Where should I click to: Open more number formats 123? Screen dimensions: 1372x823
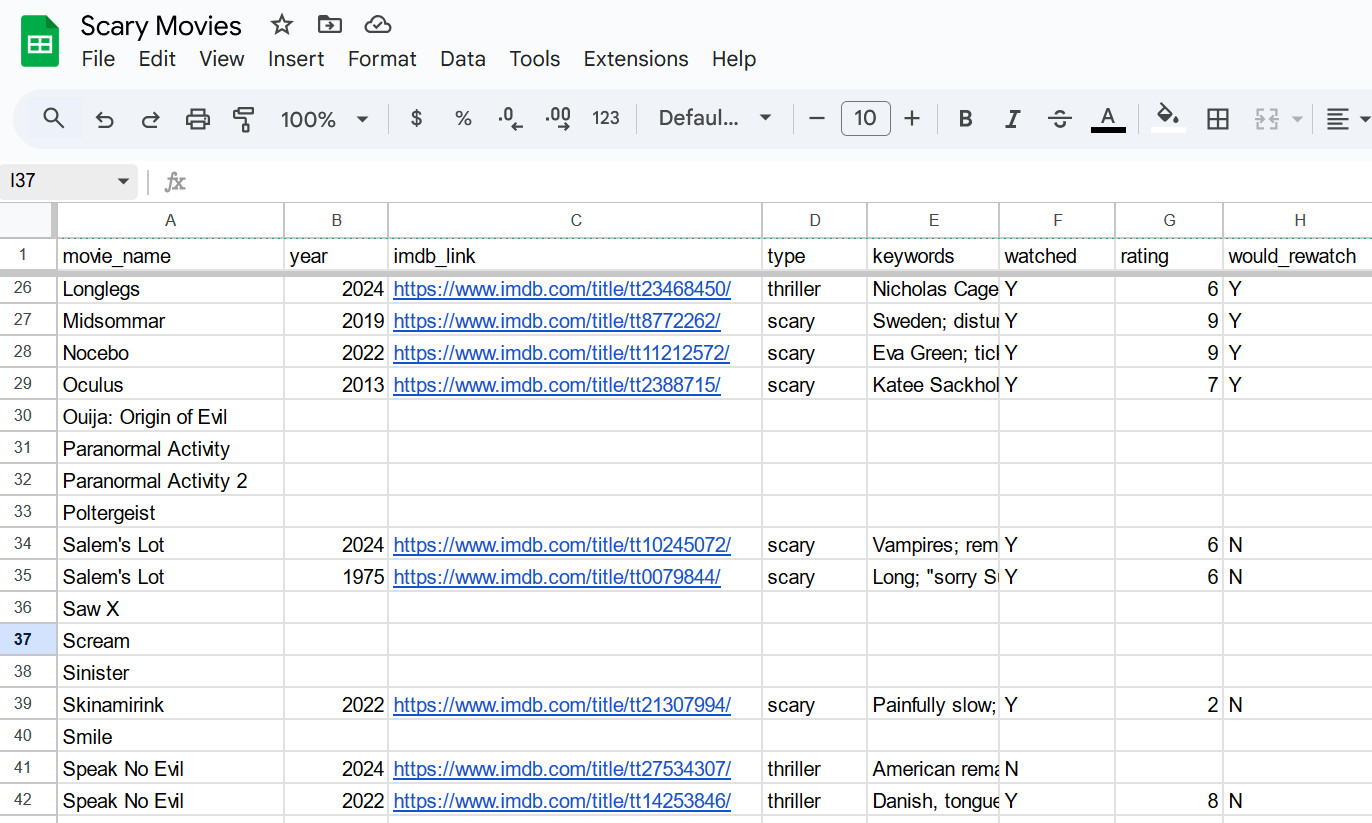click(x=606, y=119)
